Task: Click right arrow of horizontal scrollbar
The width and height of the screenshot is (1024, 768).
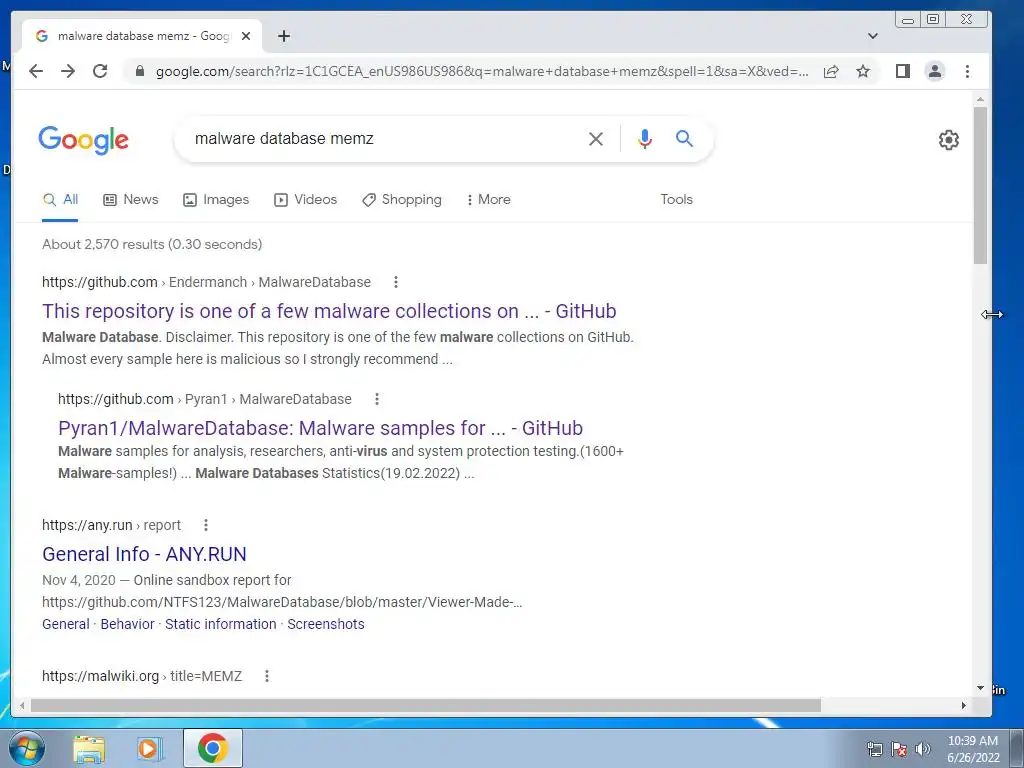Action: coord(963,705)
